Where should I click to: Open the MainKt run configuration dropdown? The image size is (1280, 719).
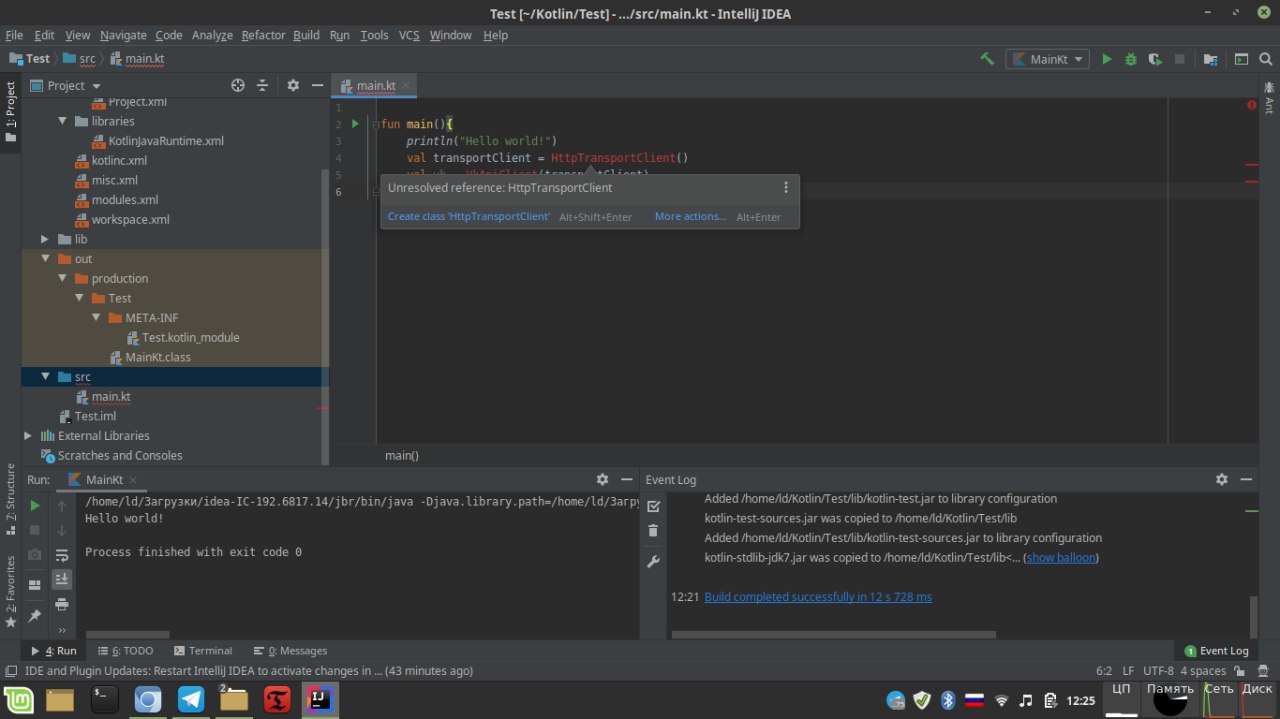tap(1047, 59)
